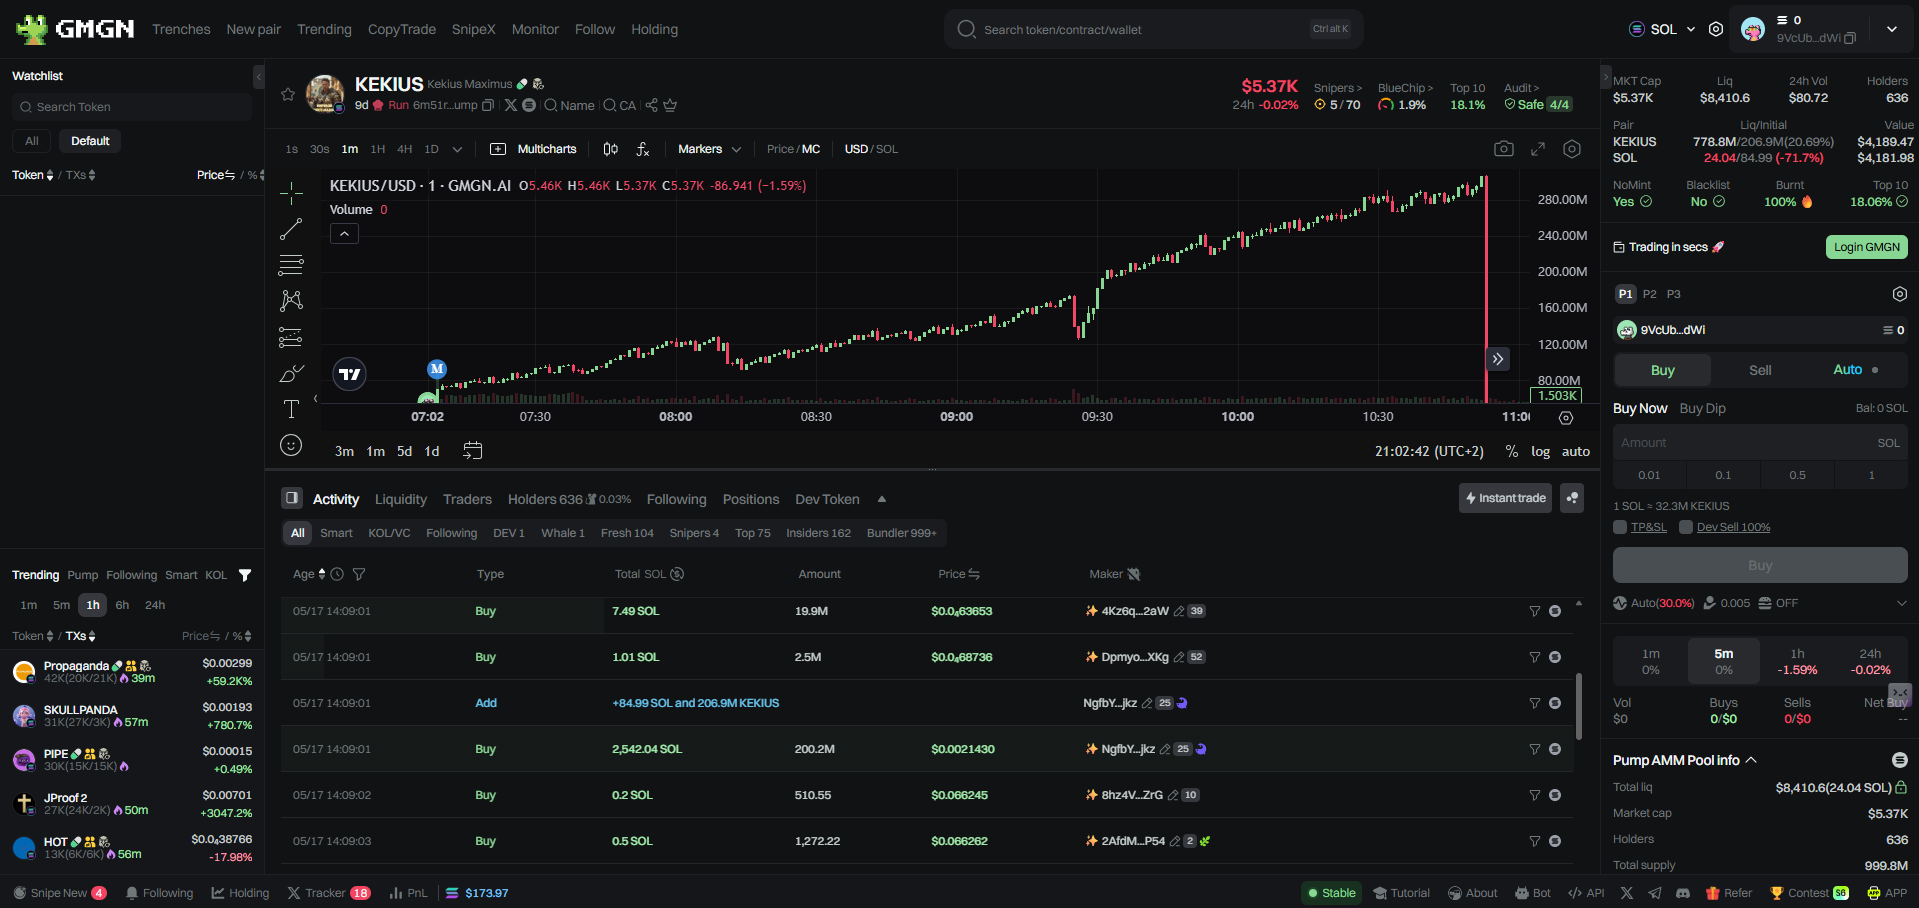Select the text annotation tool
1919x908 pixels.
point(291,408)
